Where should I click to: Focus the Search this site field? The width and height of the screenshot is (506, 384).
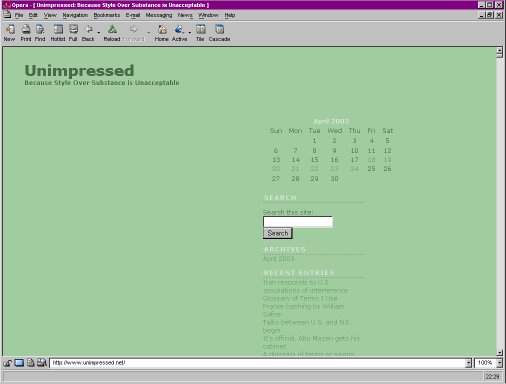click(298, 222)
